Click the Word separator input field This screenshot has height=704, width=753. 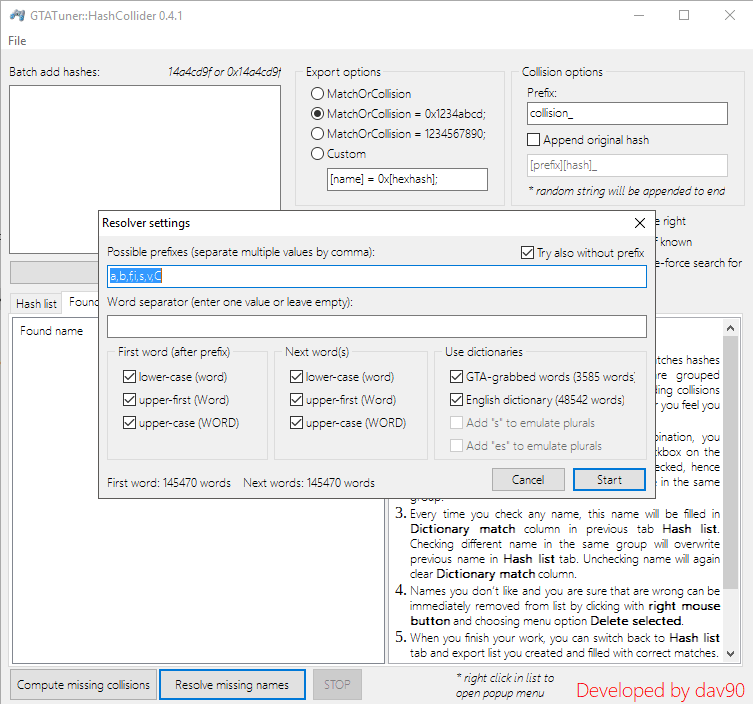(376, 326)
